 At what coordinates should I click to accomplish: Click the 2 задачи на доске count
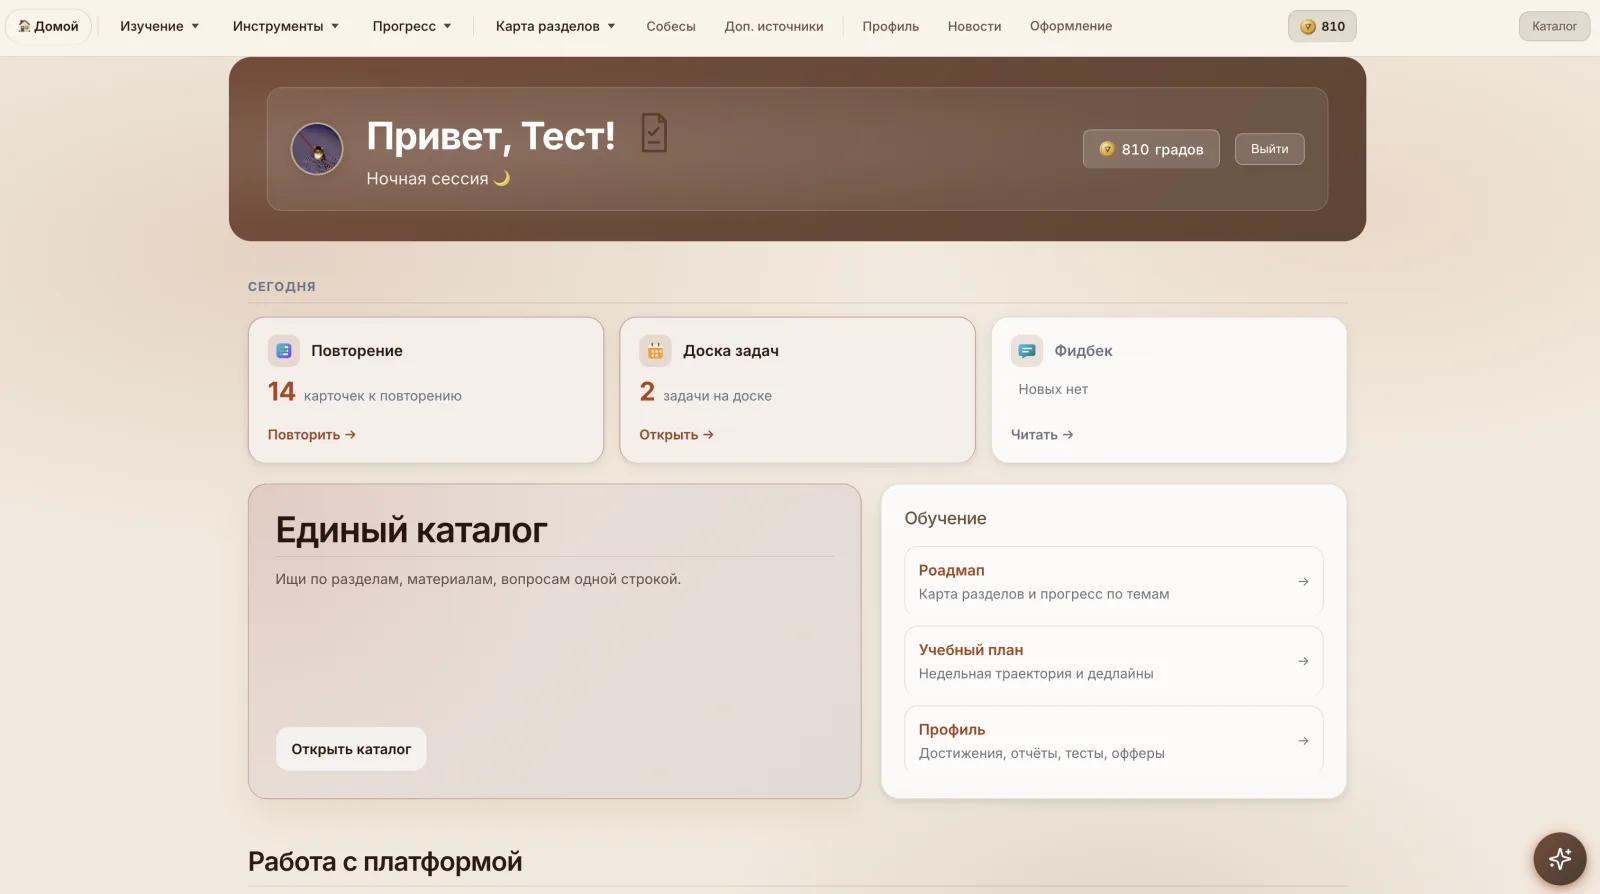[x=706, y=392]
